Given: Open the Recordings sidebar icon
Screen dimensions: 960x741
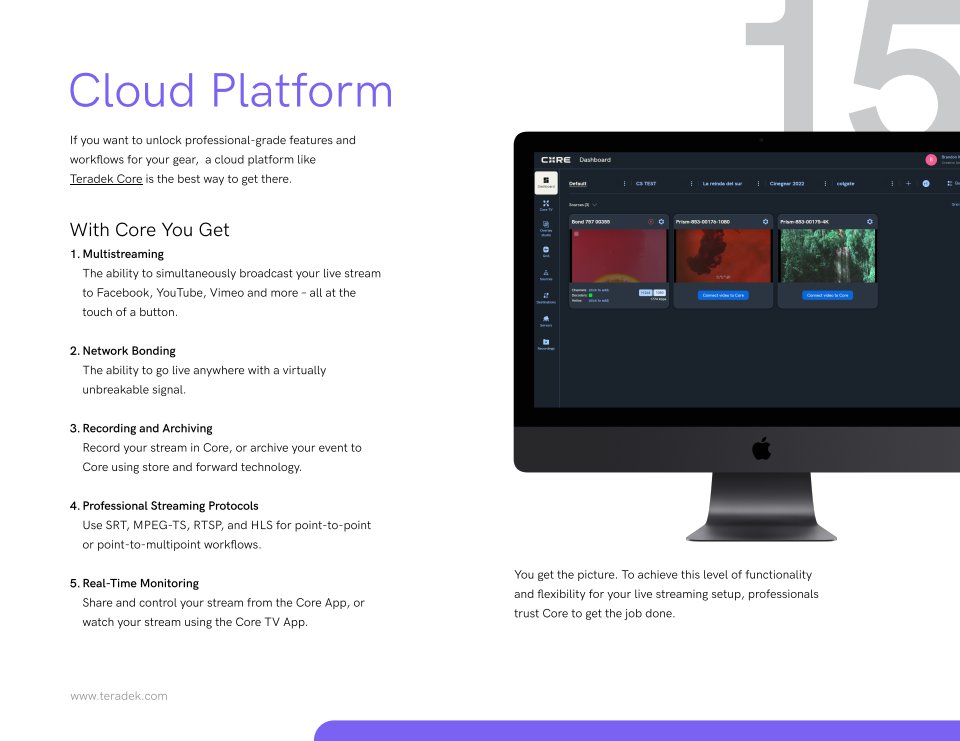Looking at the screenshot, I should tap(546, 344).
